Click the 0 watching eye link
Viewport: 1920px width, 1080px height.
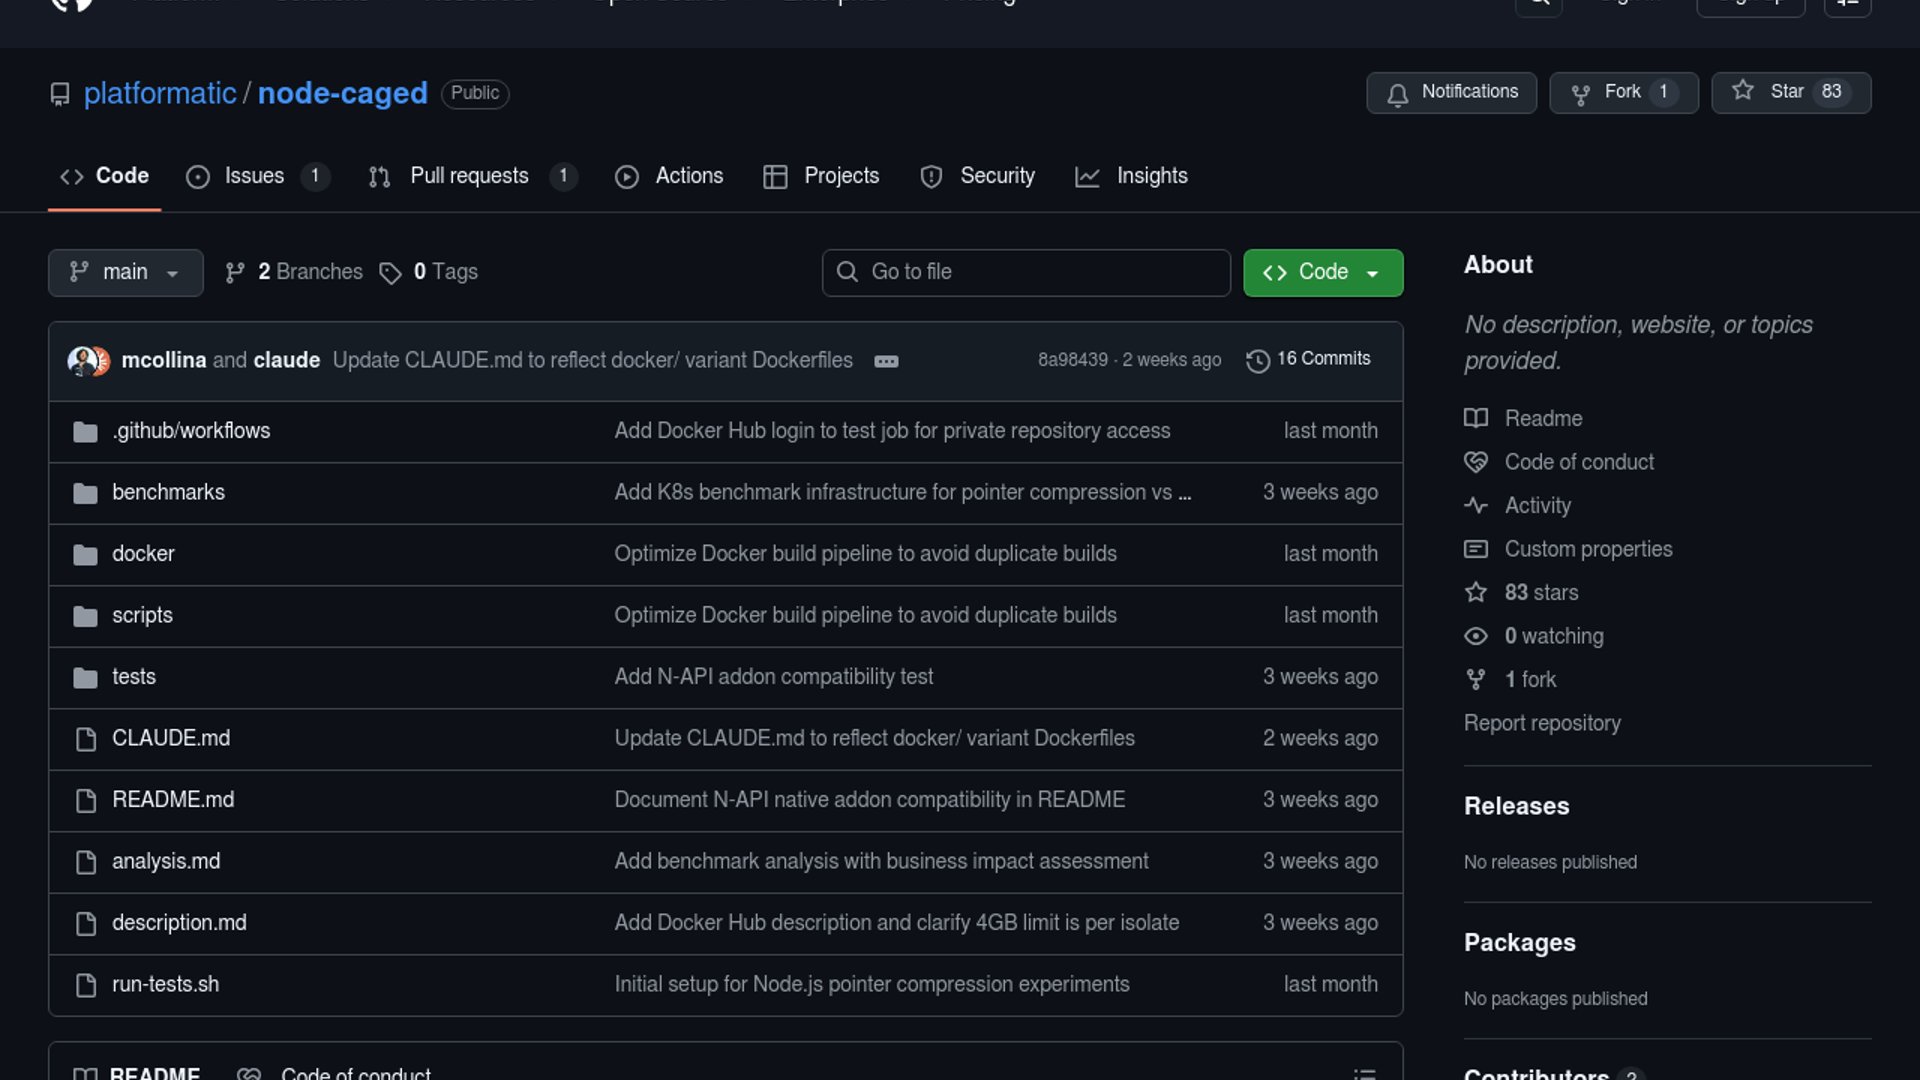[1553, 636]
